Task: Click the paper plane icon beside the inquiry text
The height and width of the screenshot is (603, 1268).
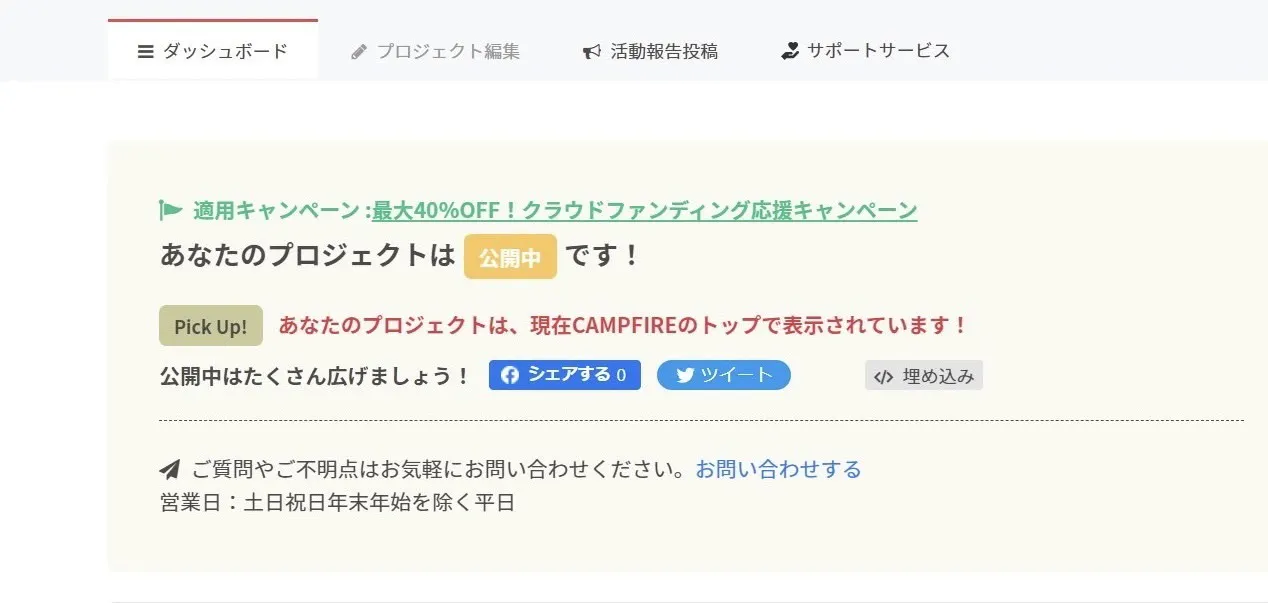Action: point(170,469)
